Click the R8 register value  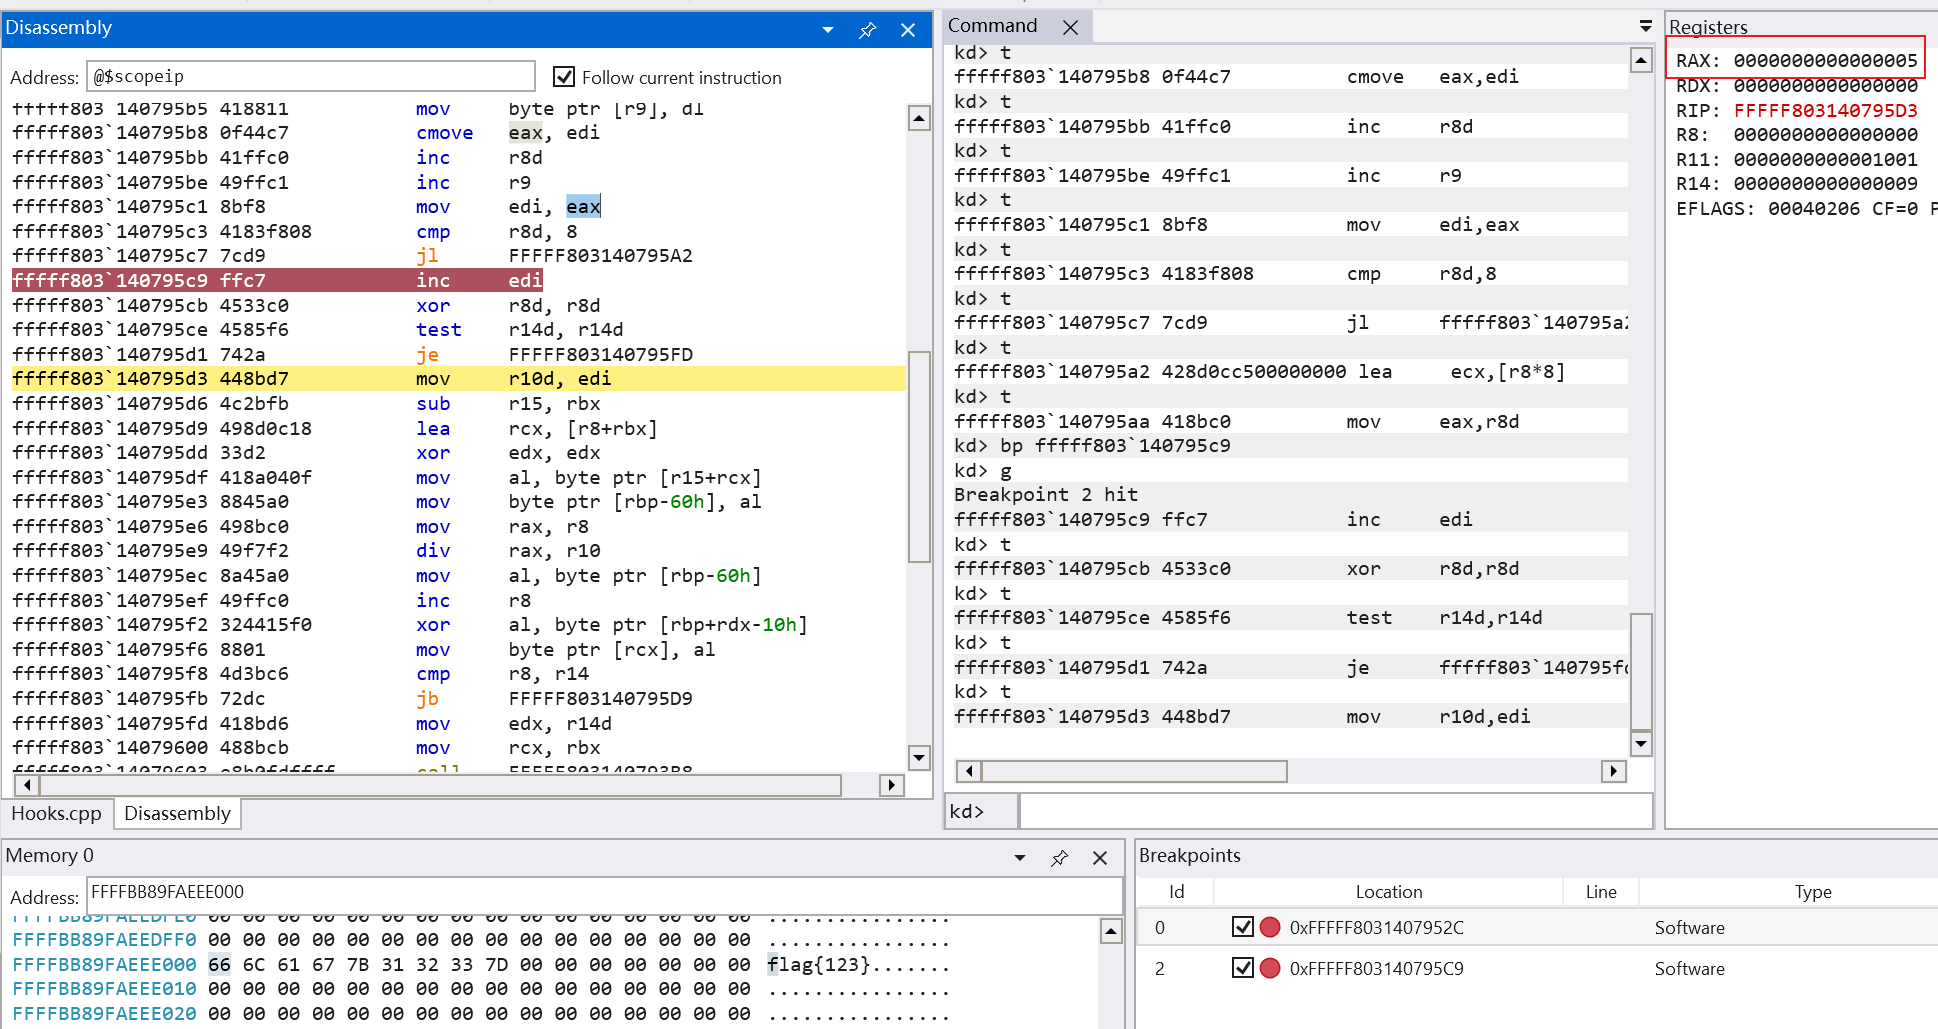click(x=1825, y=134)
